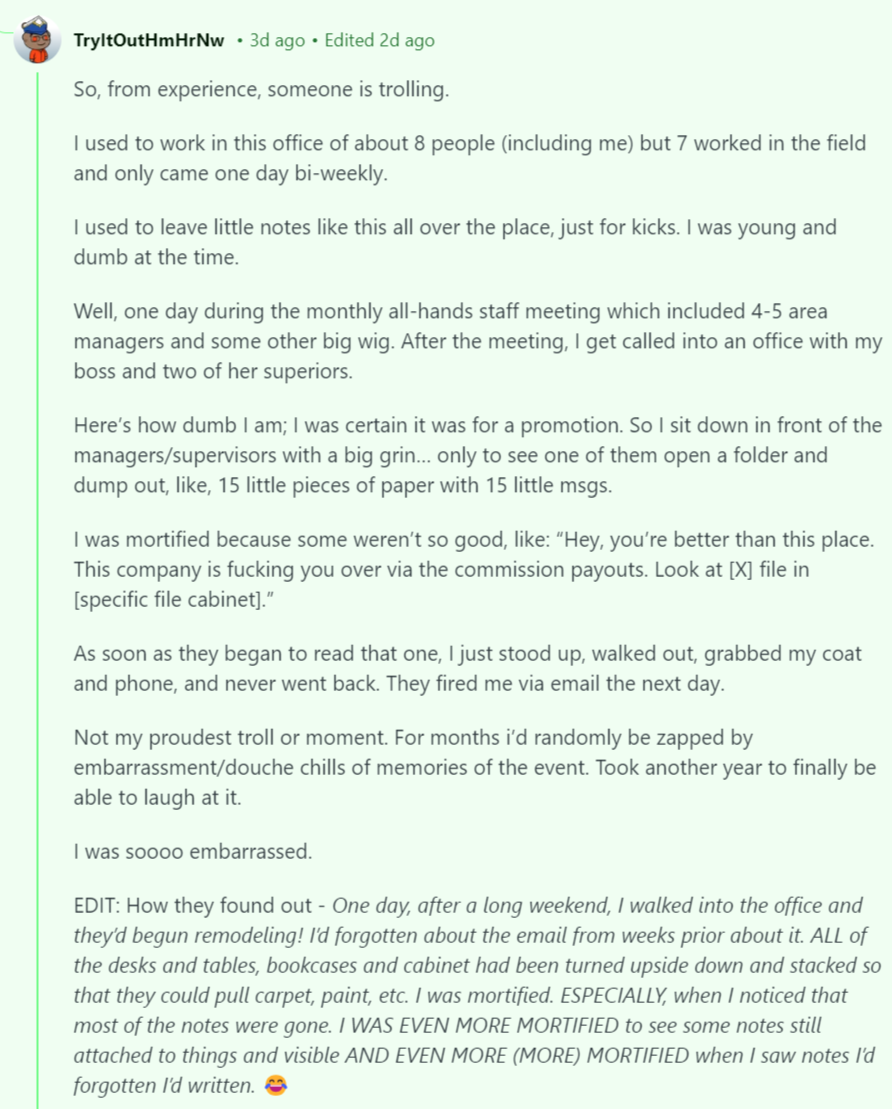This screenshot has width=892, height=1109.
Task: Click the paragraph beginning 'Here's how dumb I am'
Action: pos(477,455)
